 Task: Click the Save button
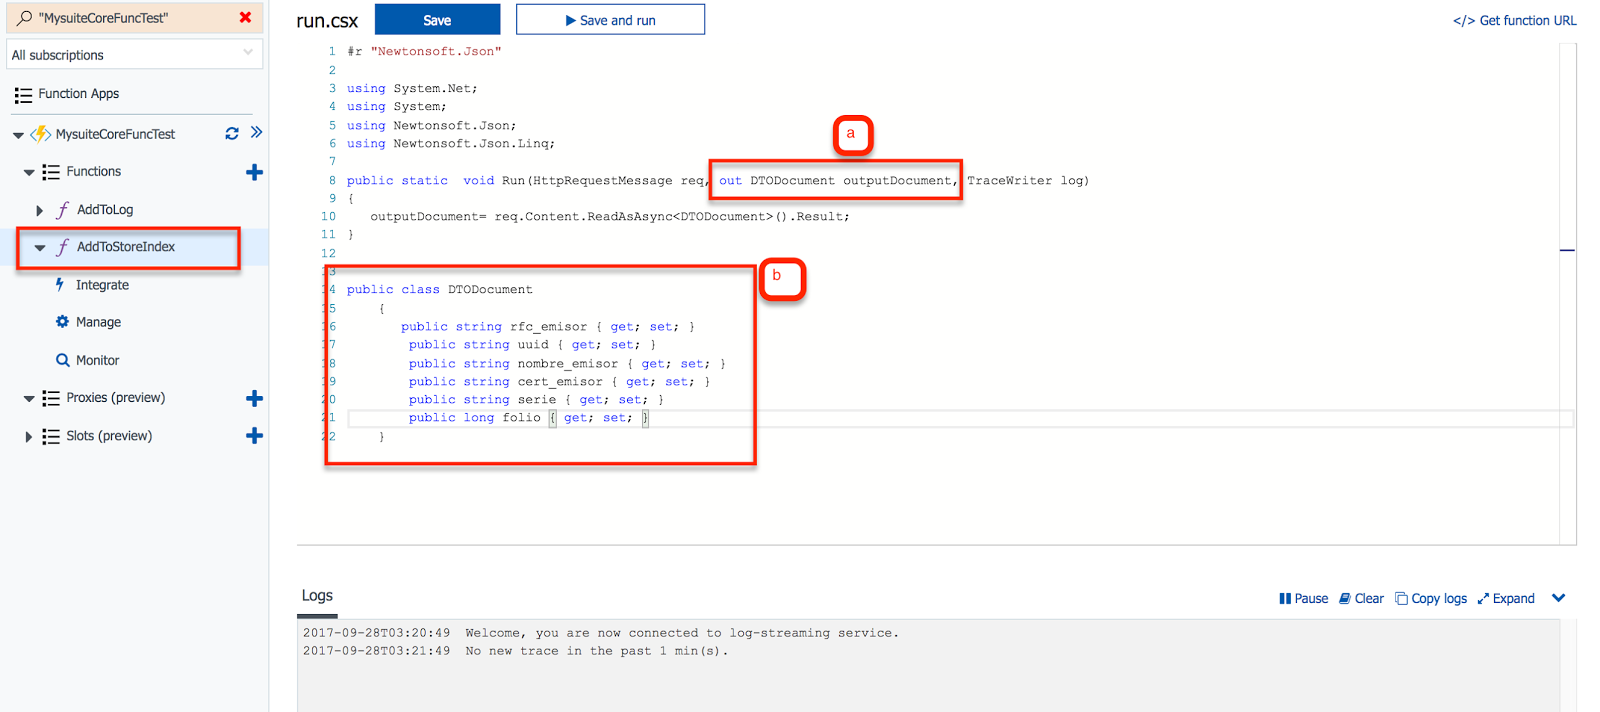(437, 19)
